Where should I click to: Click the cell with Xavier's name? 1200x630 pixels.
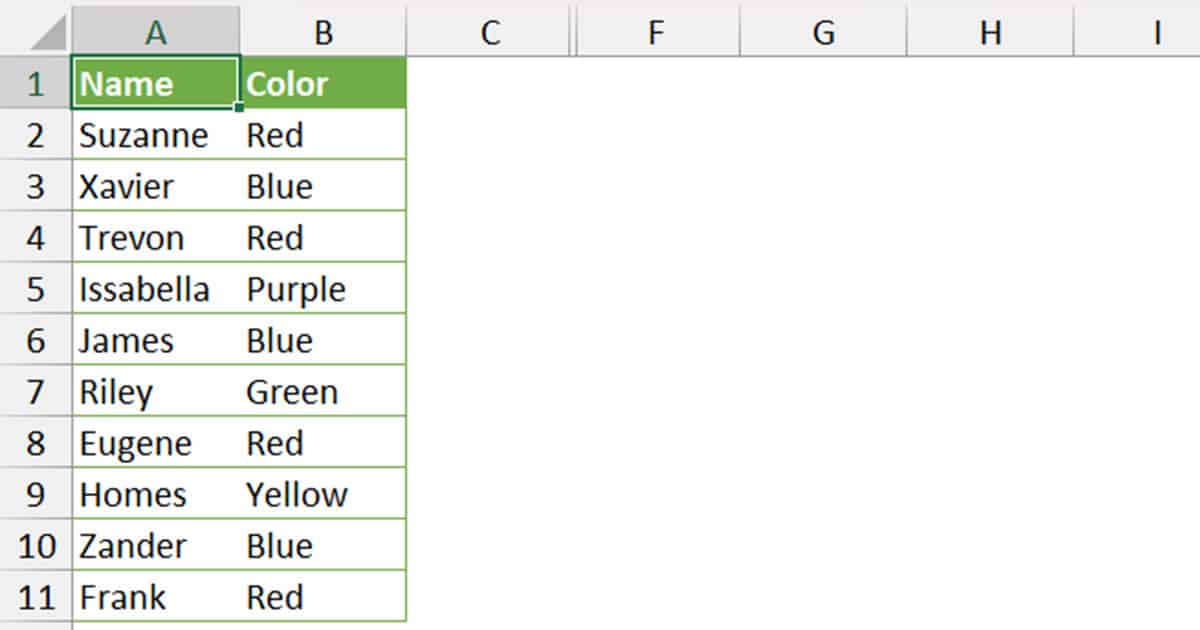point(155,186)
